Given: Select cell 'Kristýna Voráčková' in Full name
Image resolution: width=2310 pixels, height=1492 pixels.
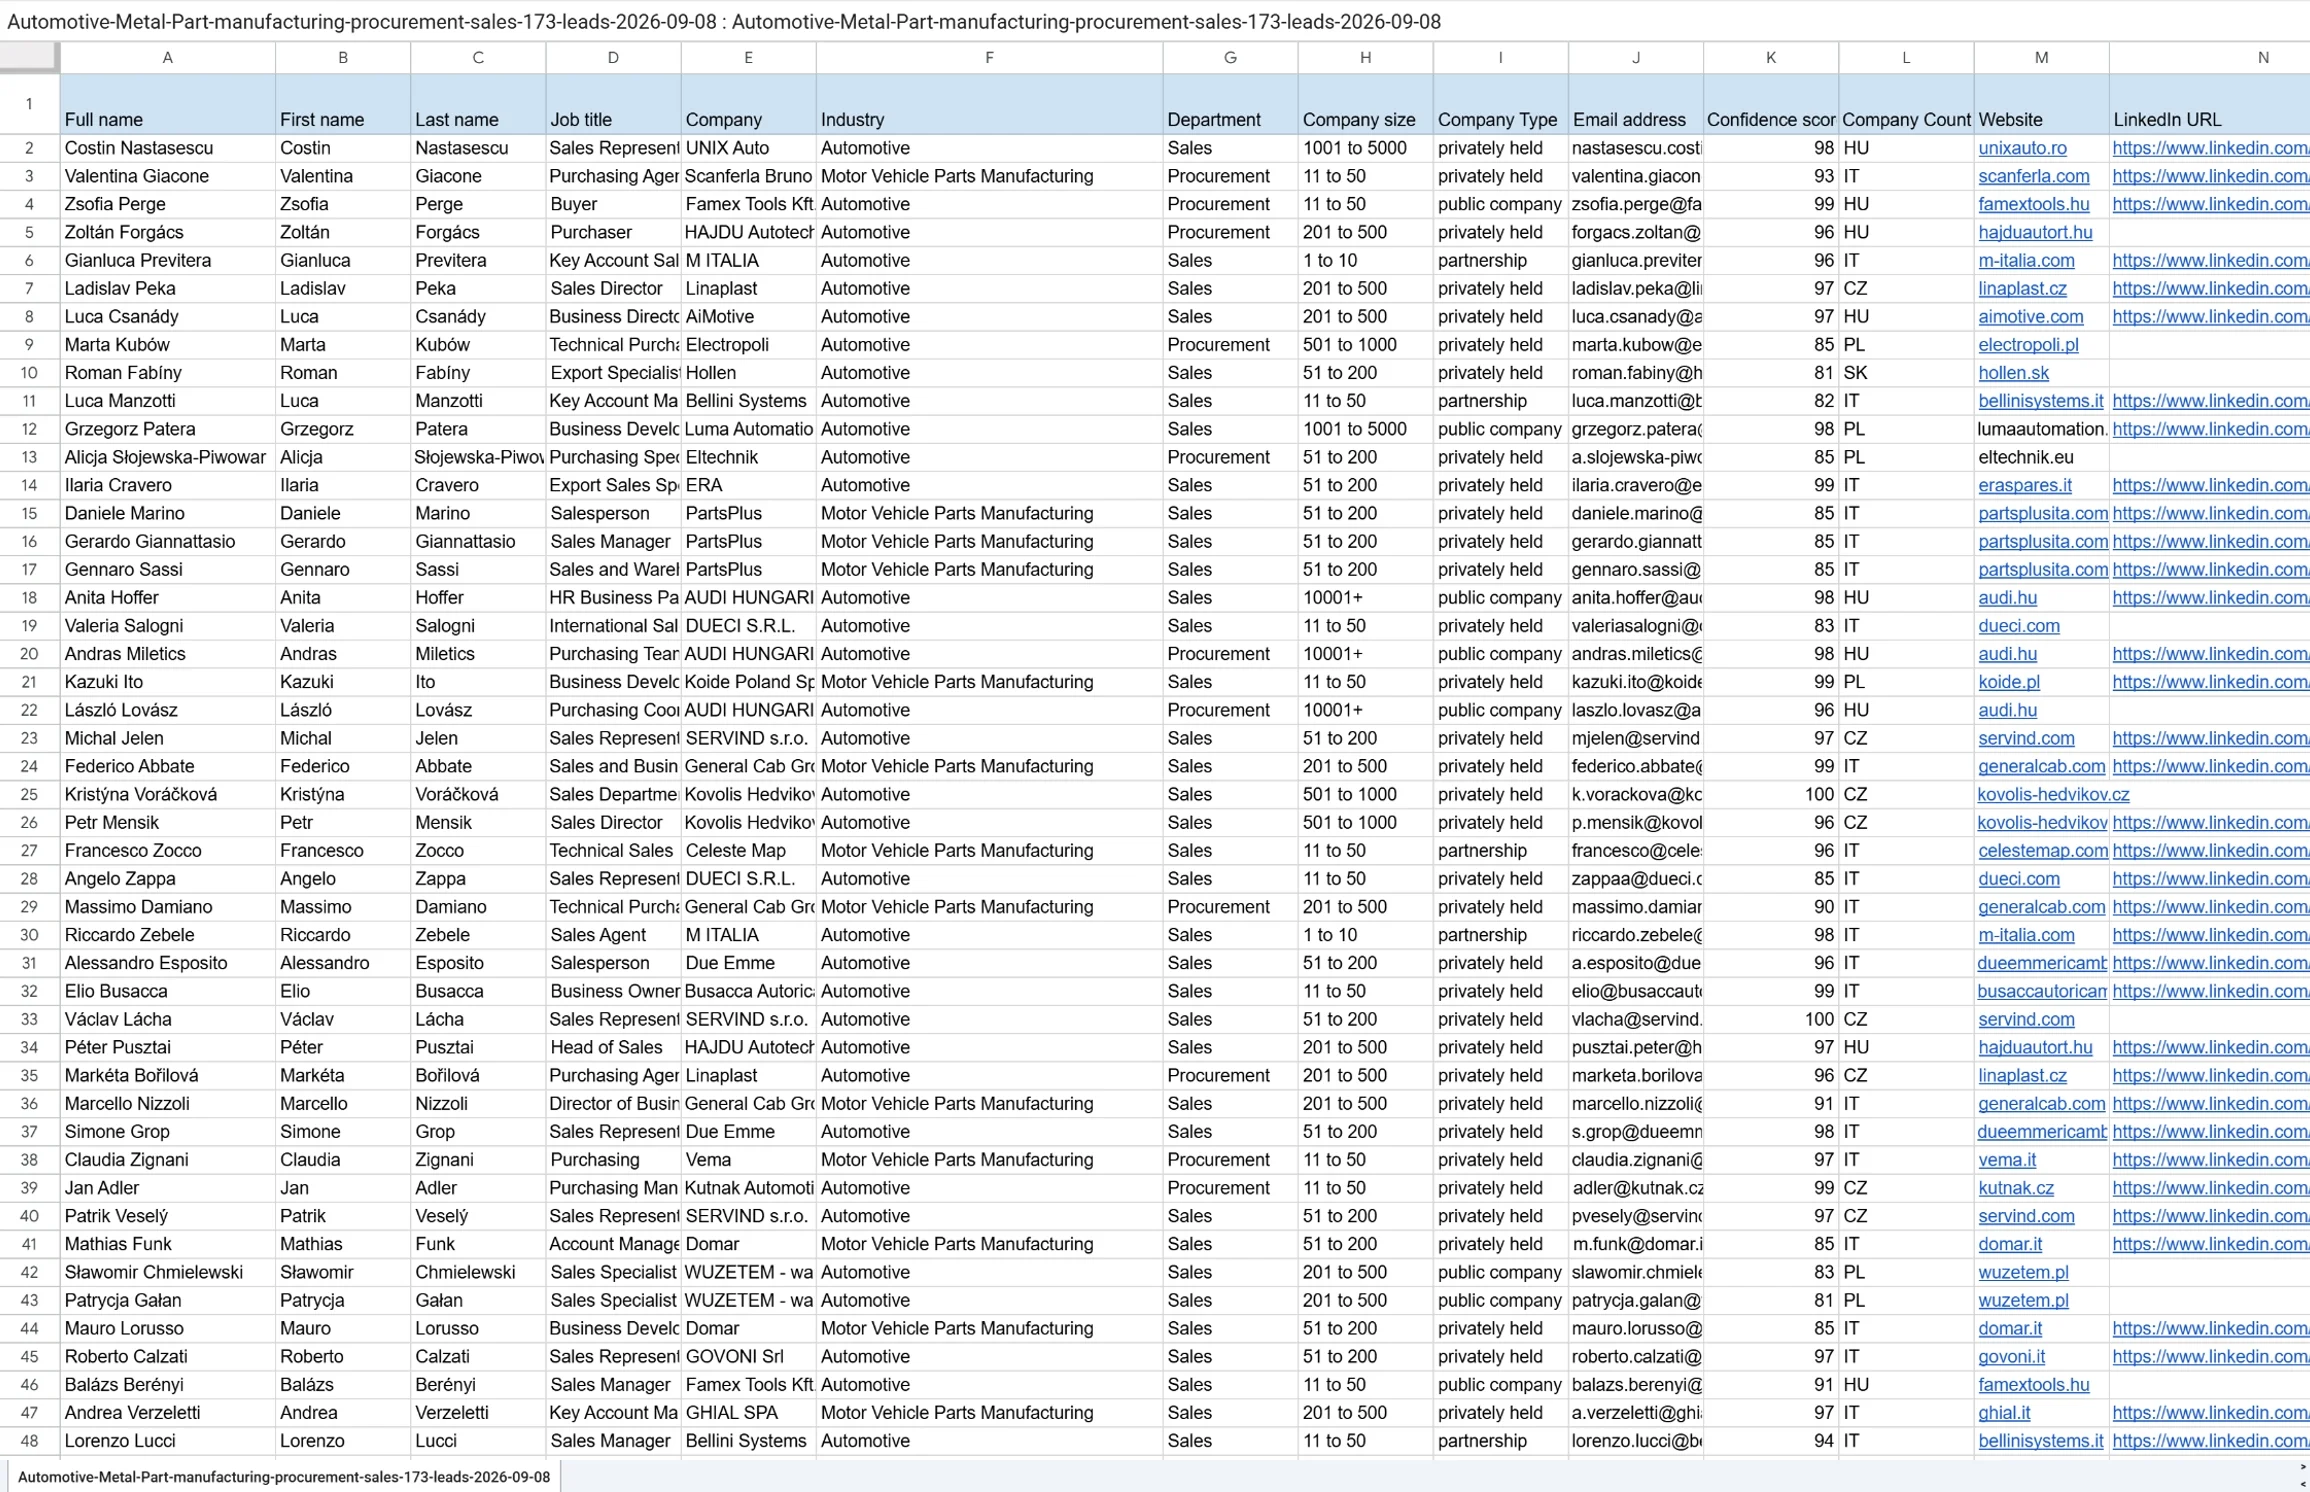Looking at the screenshot, I should (167, 794).
